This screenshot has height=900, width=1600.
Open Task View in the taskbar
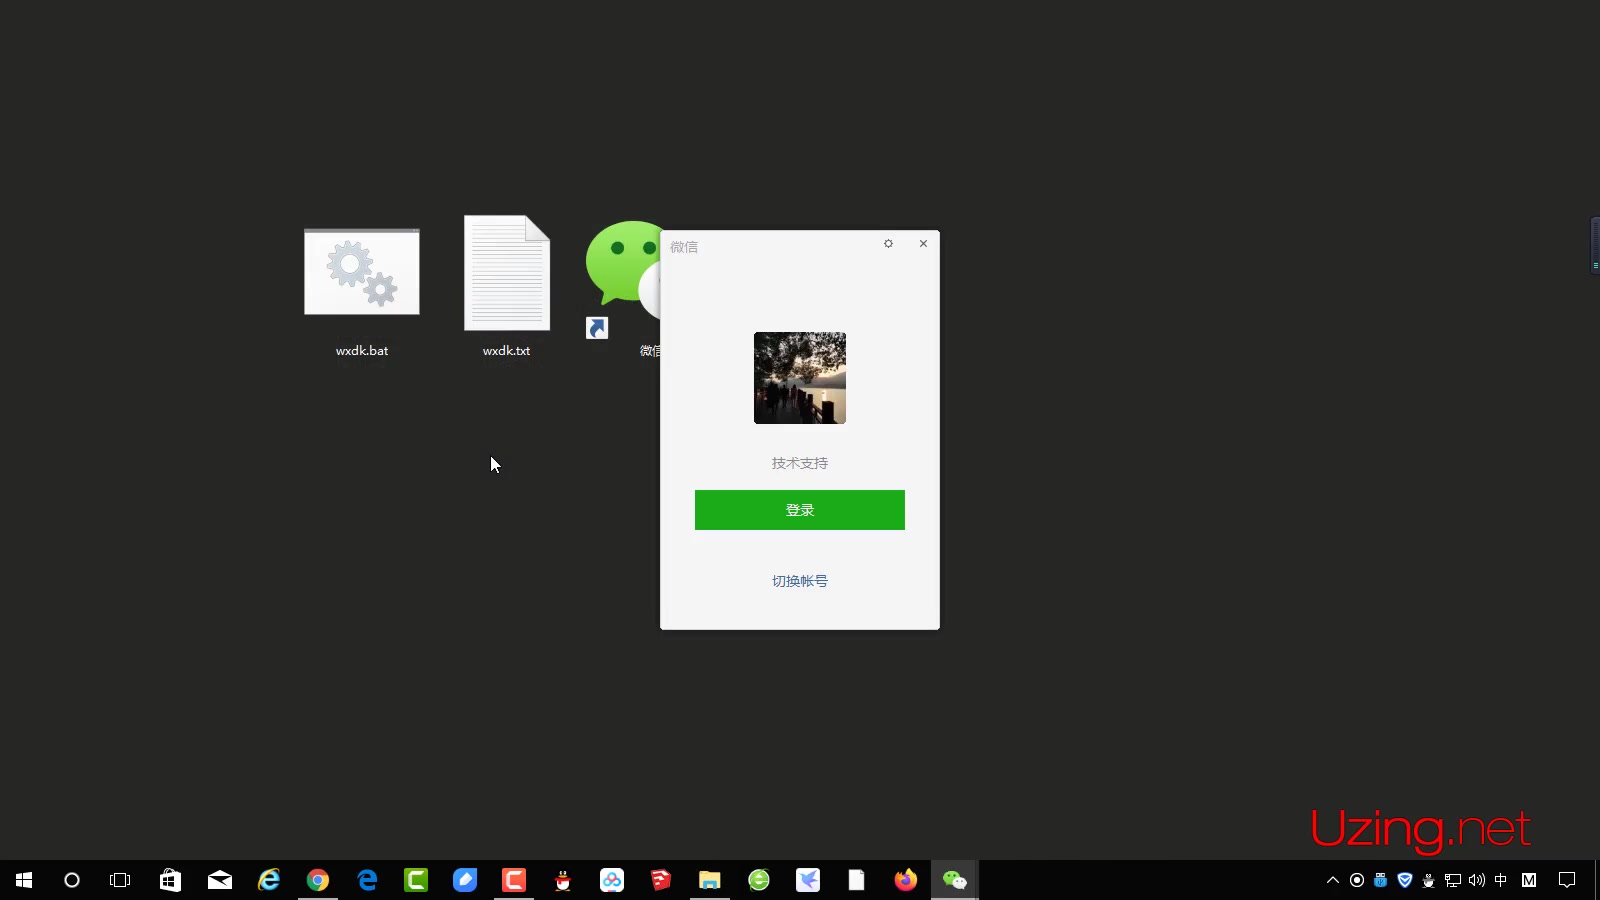[120, 880]
